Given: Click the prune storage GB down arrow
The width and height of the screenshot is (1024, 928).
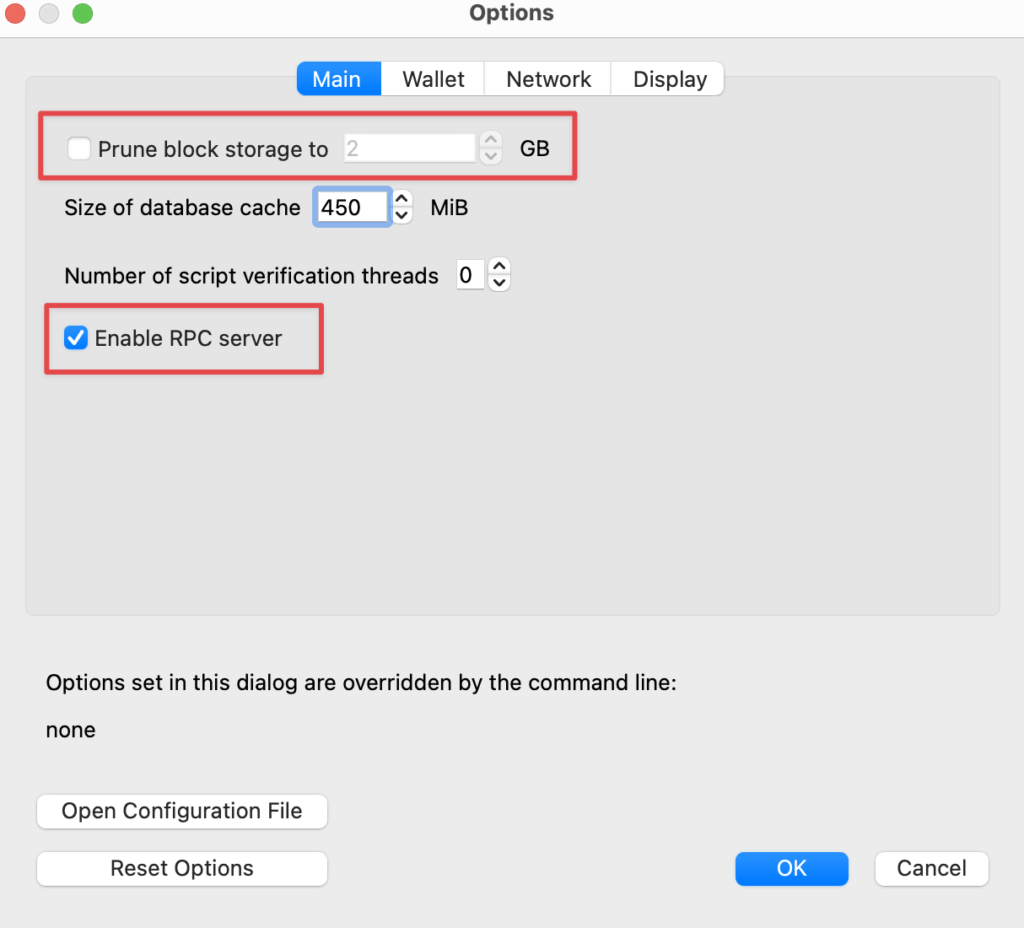Looking at the screenshot, I should [x=490, y=157].
